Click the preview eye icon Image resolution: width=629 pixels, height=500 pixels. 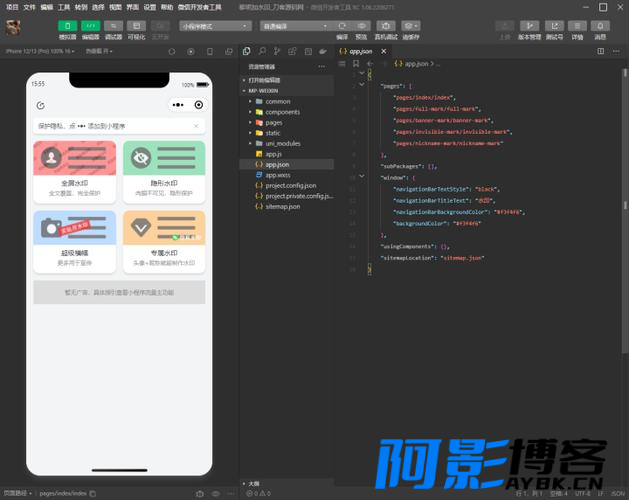click(x=361, y=26)
